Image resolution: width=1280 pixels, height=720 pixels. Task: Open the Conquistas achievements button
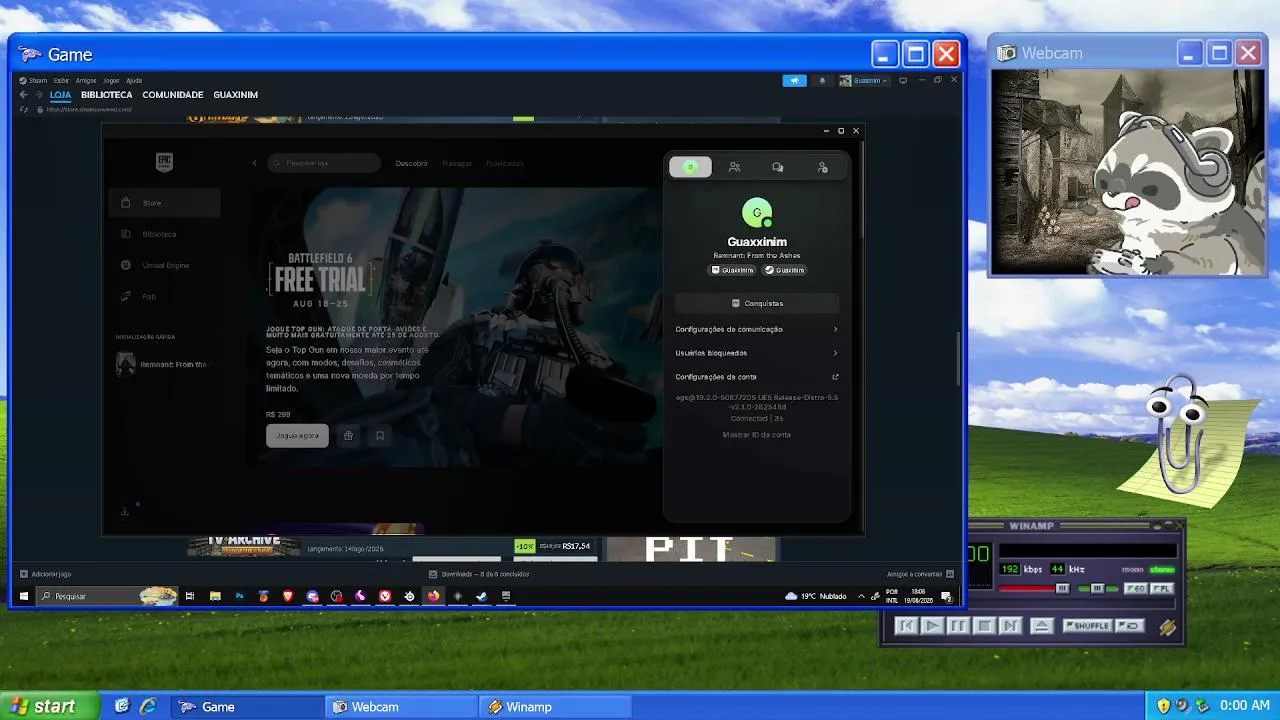pyautogui.click(x=757, y=303)
